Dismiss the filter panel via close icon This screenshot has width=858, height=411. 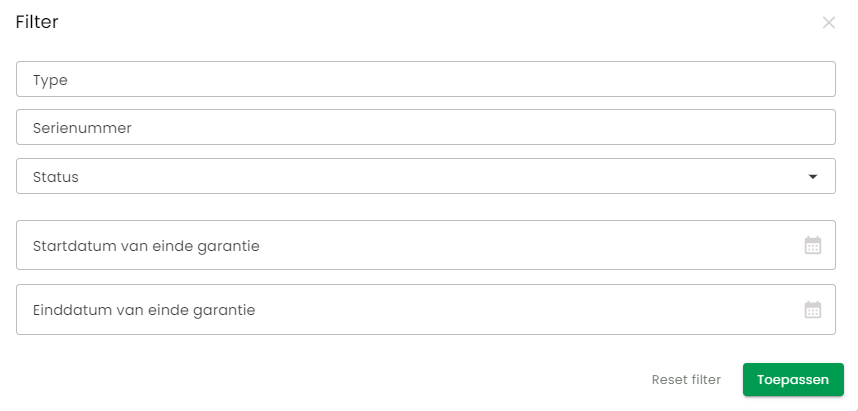829,22
